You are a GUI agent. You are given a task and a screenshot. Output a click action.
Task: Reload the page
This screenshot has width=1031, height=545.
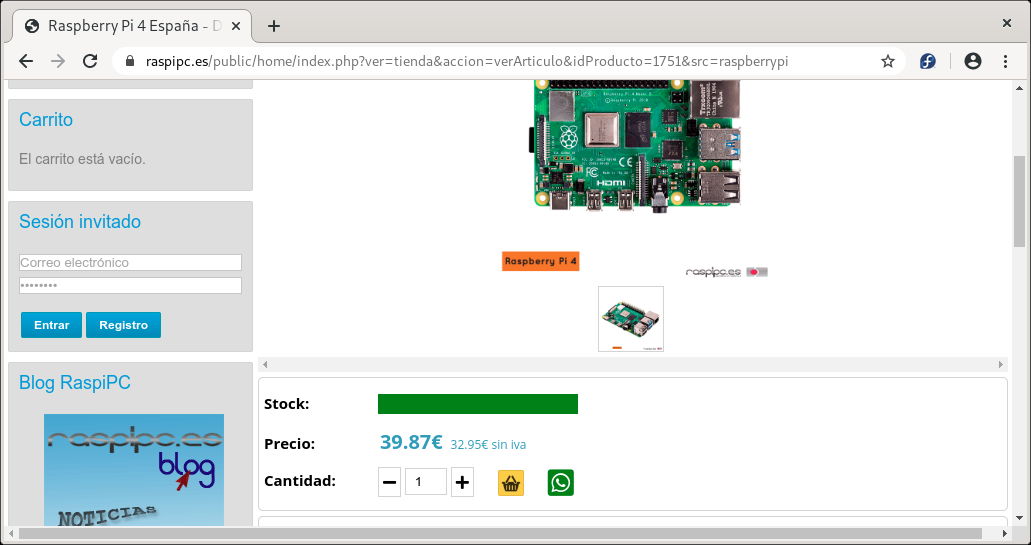pos(90,61)
